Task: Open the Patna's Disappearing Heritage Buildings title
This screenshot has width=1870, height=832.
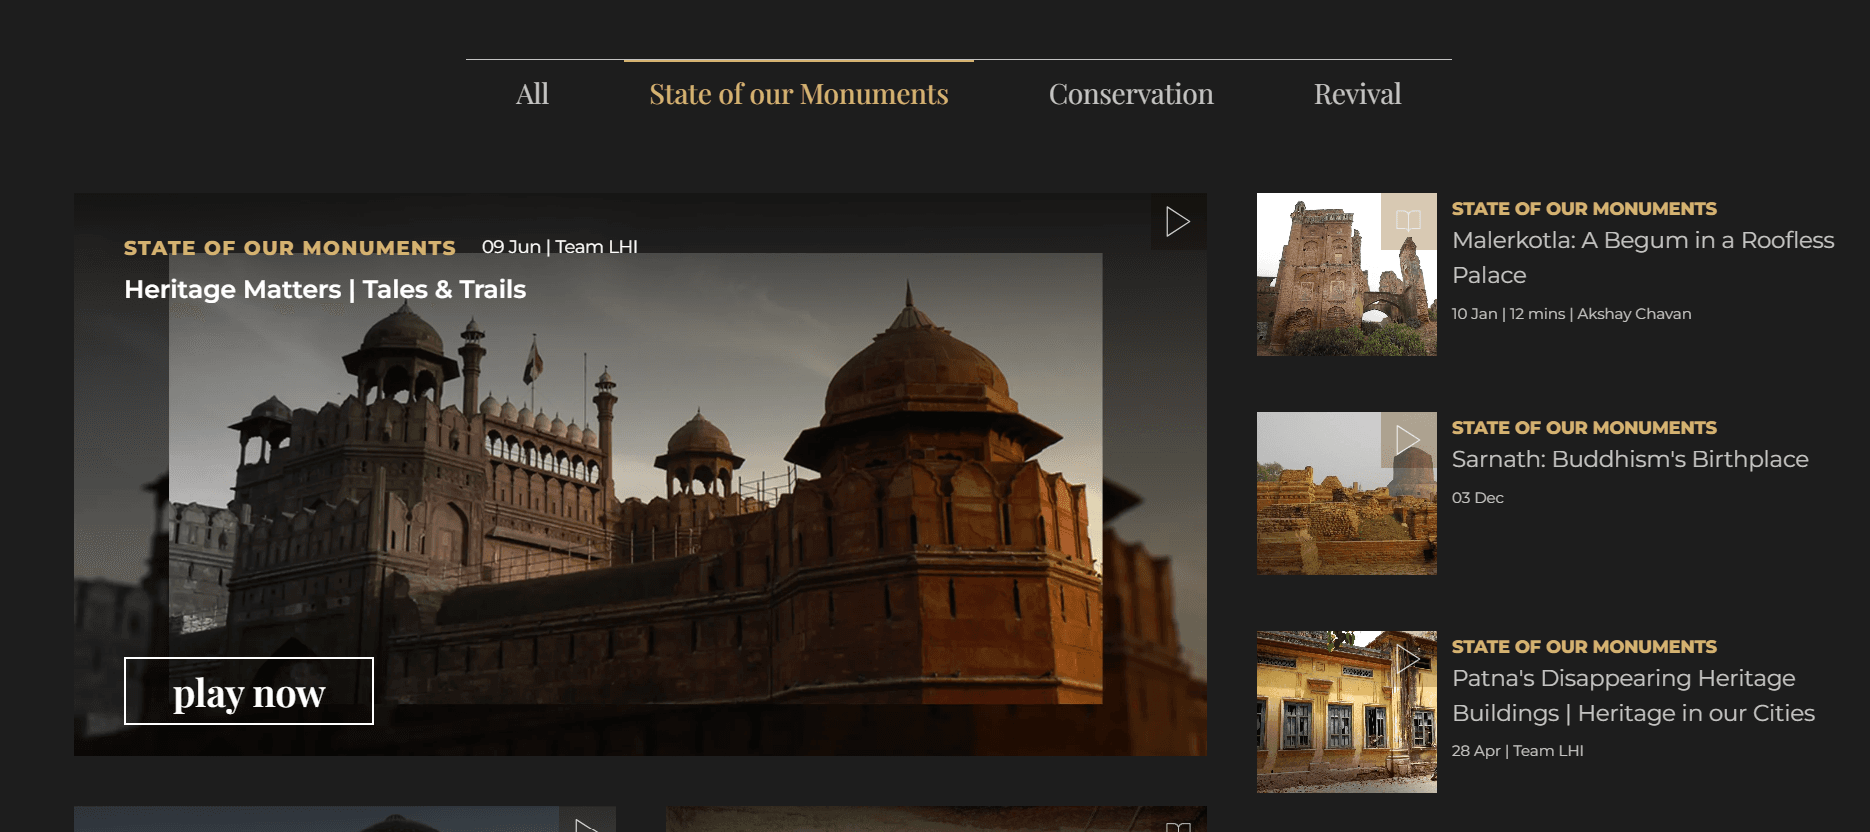Action: [1632, 695]
